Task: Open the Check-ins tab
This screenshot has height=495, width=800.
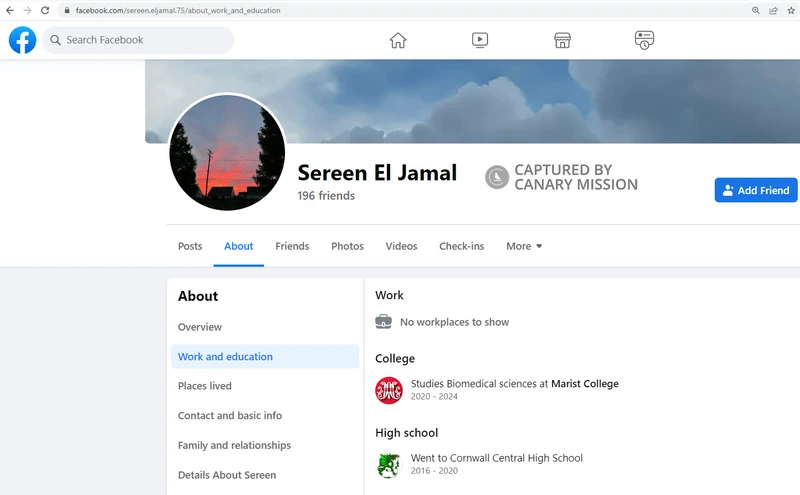Action: [461, 246]
